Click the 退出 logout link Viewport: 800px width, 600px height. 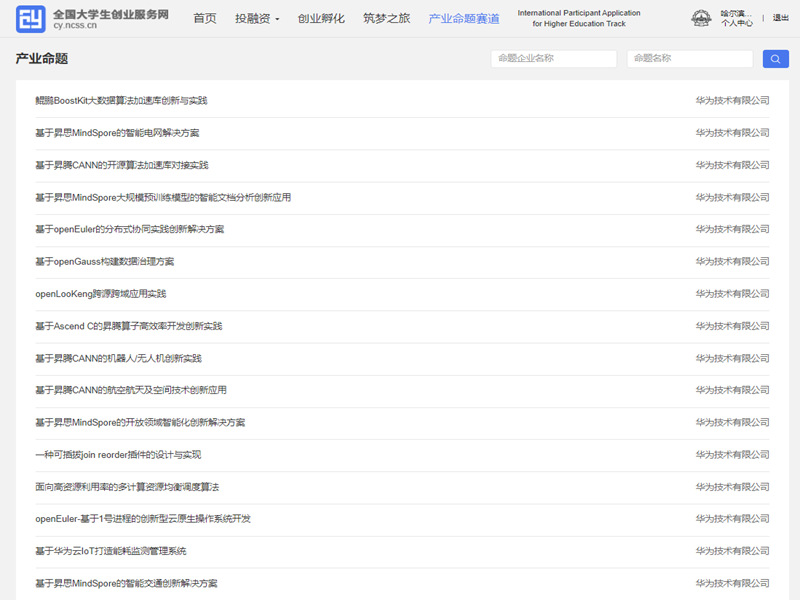(780, 18)
